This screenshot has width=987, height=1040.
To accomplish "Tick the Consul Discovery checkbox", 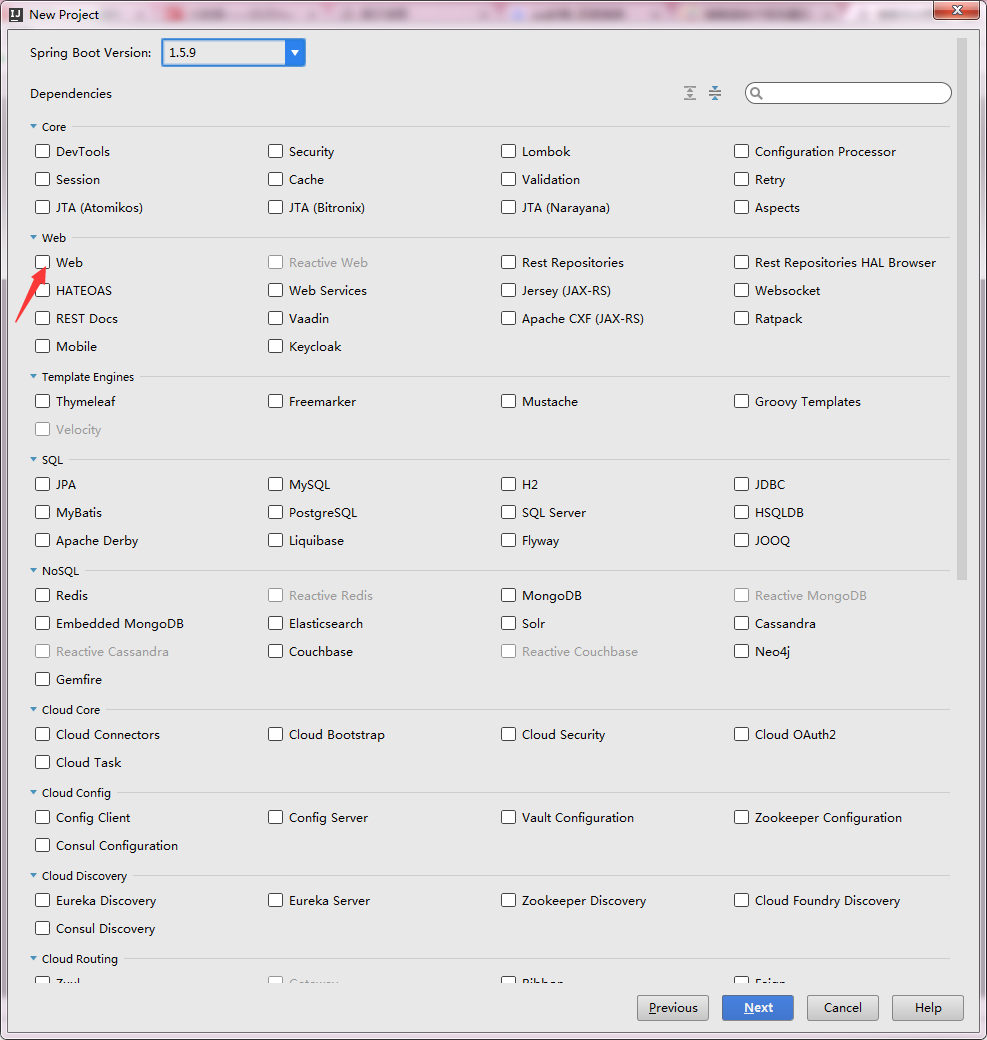I will point(42,928).
